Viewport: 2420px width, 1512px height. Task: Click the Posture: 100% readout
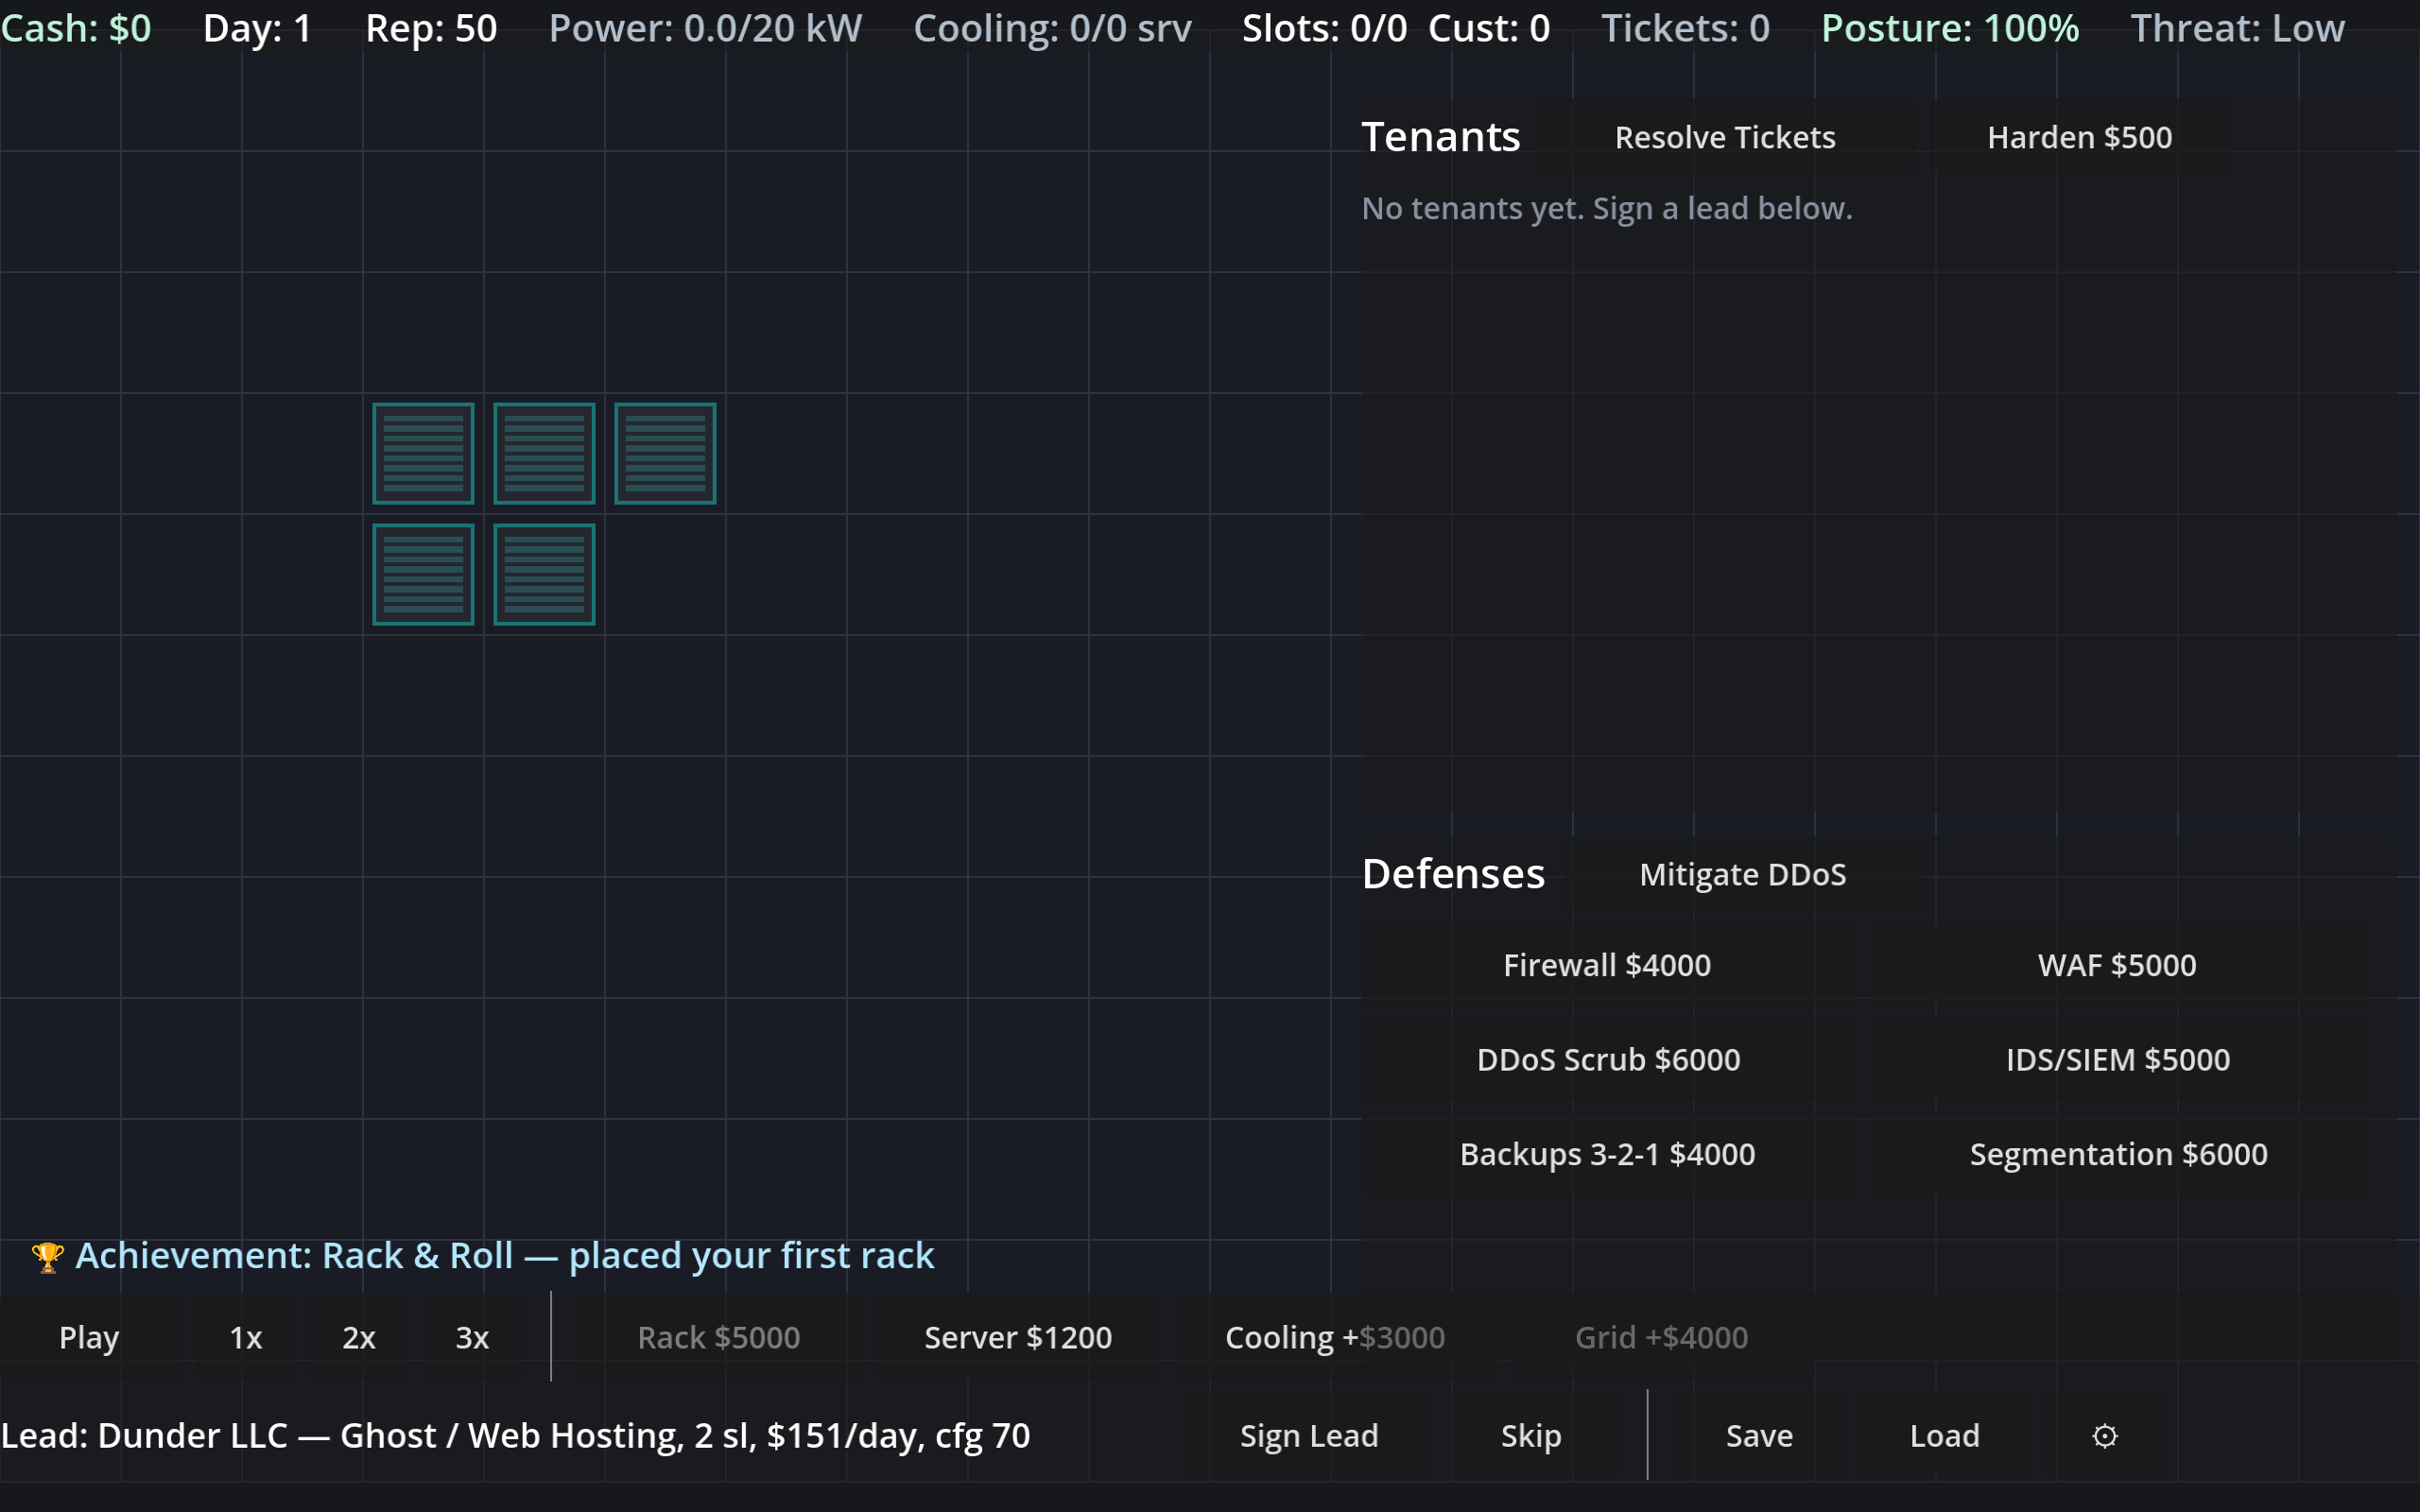(1950, 28)
